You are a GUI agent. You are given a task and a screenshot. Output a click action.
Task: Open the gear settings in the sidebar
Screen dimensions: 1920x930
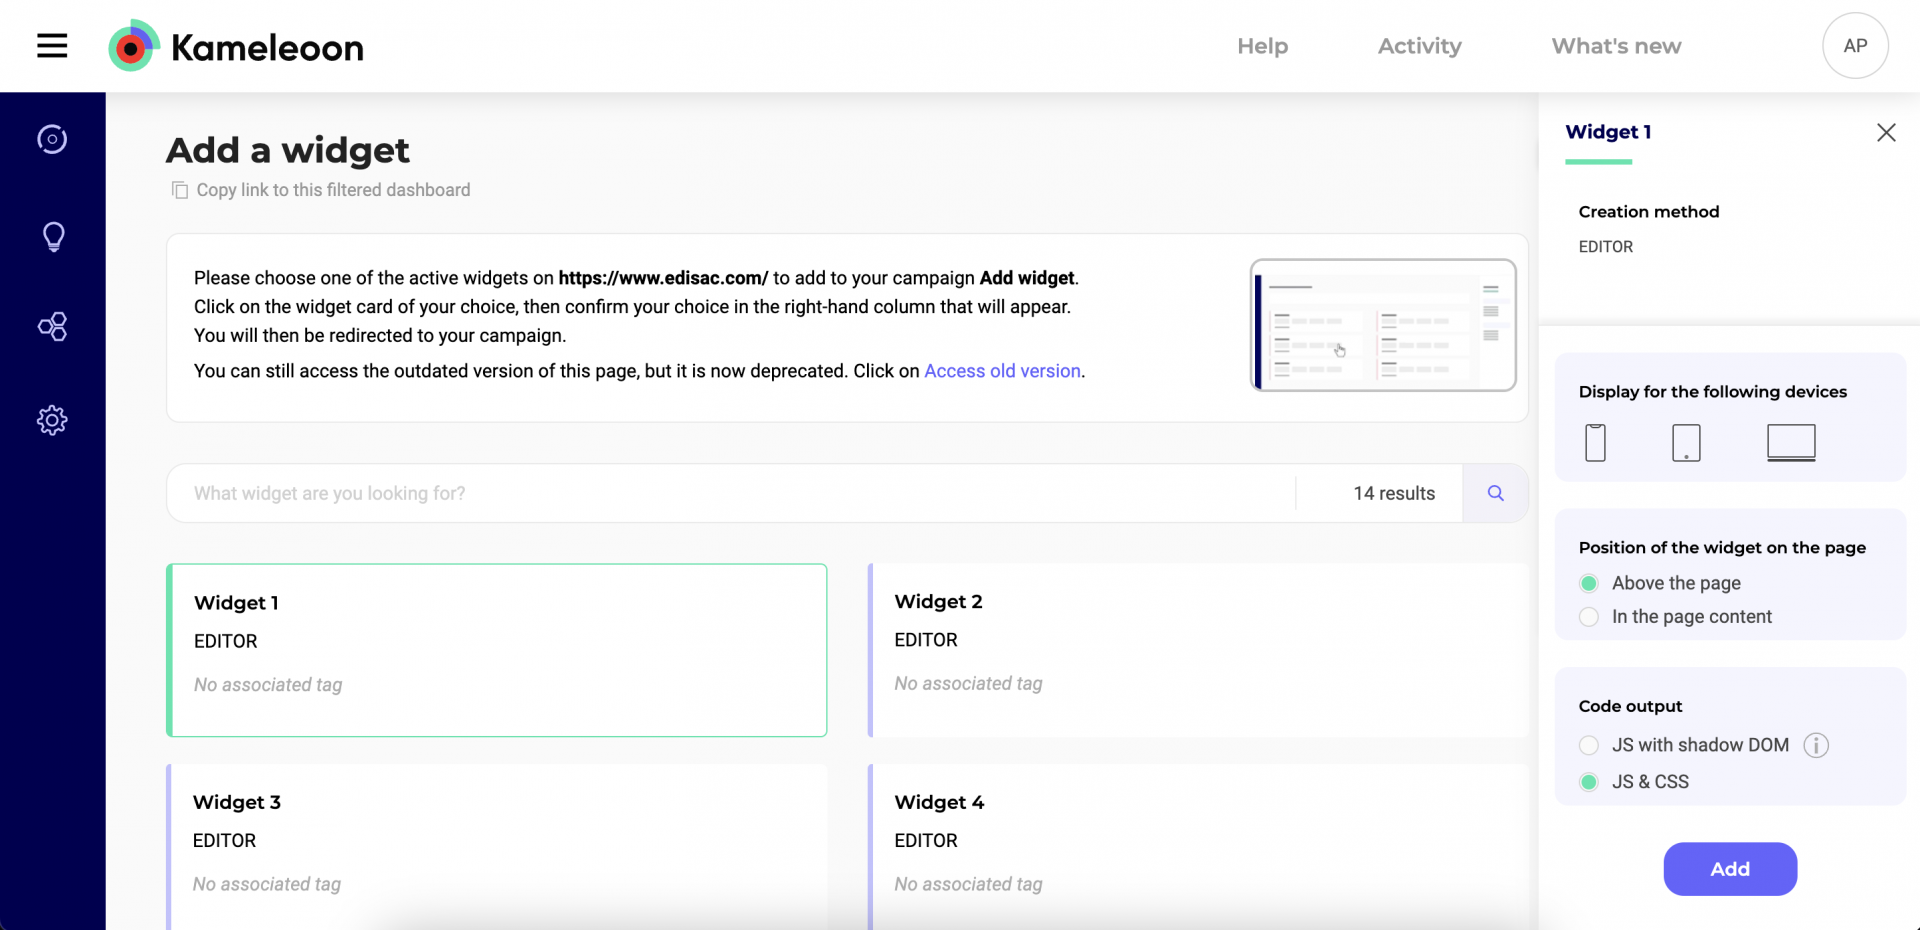(52, 420)
